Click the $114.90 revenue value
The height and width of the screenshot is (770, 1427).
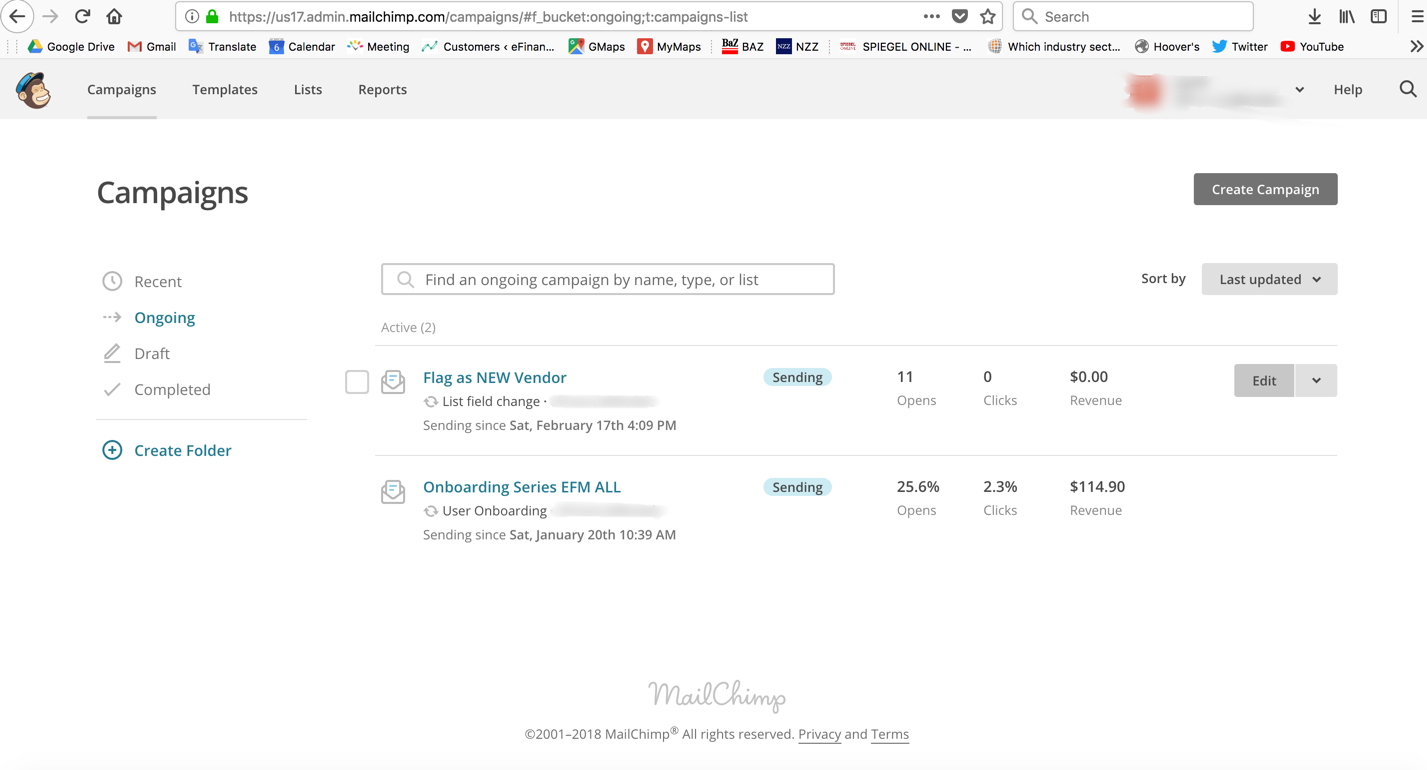coord(1097,487)
